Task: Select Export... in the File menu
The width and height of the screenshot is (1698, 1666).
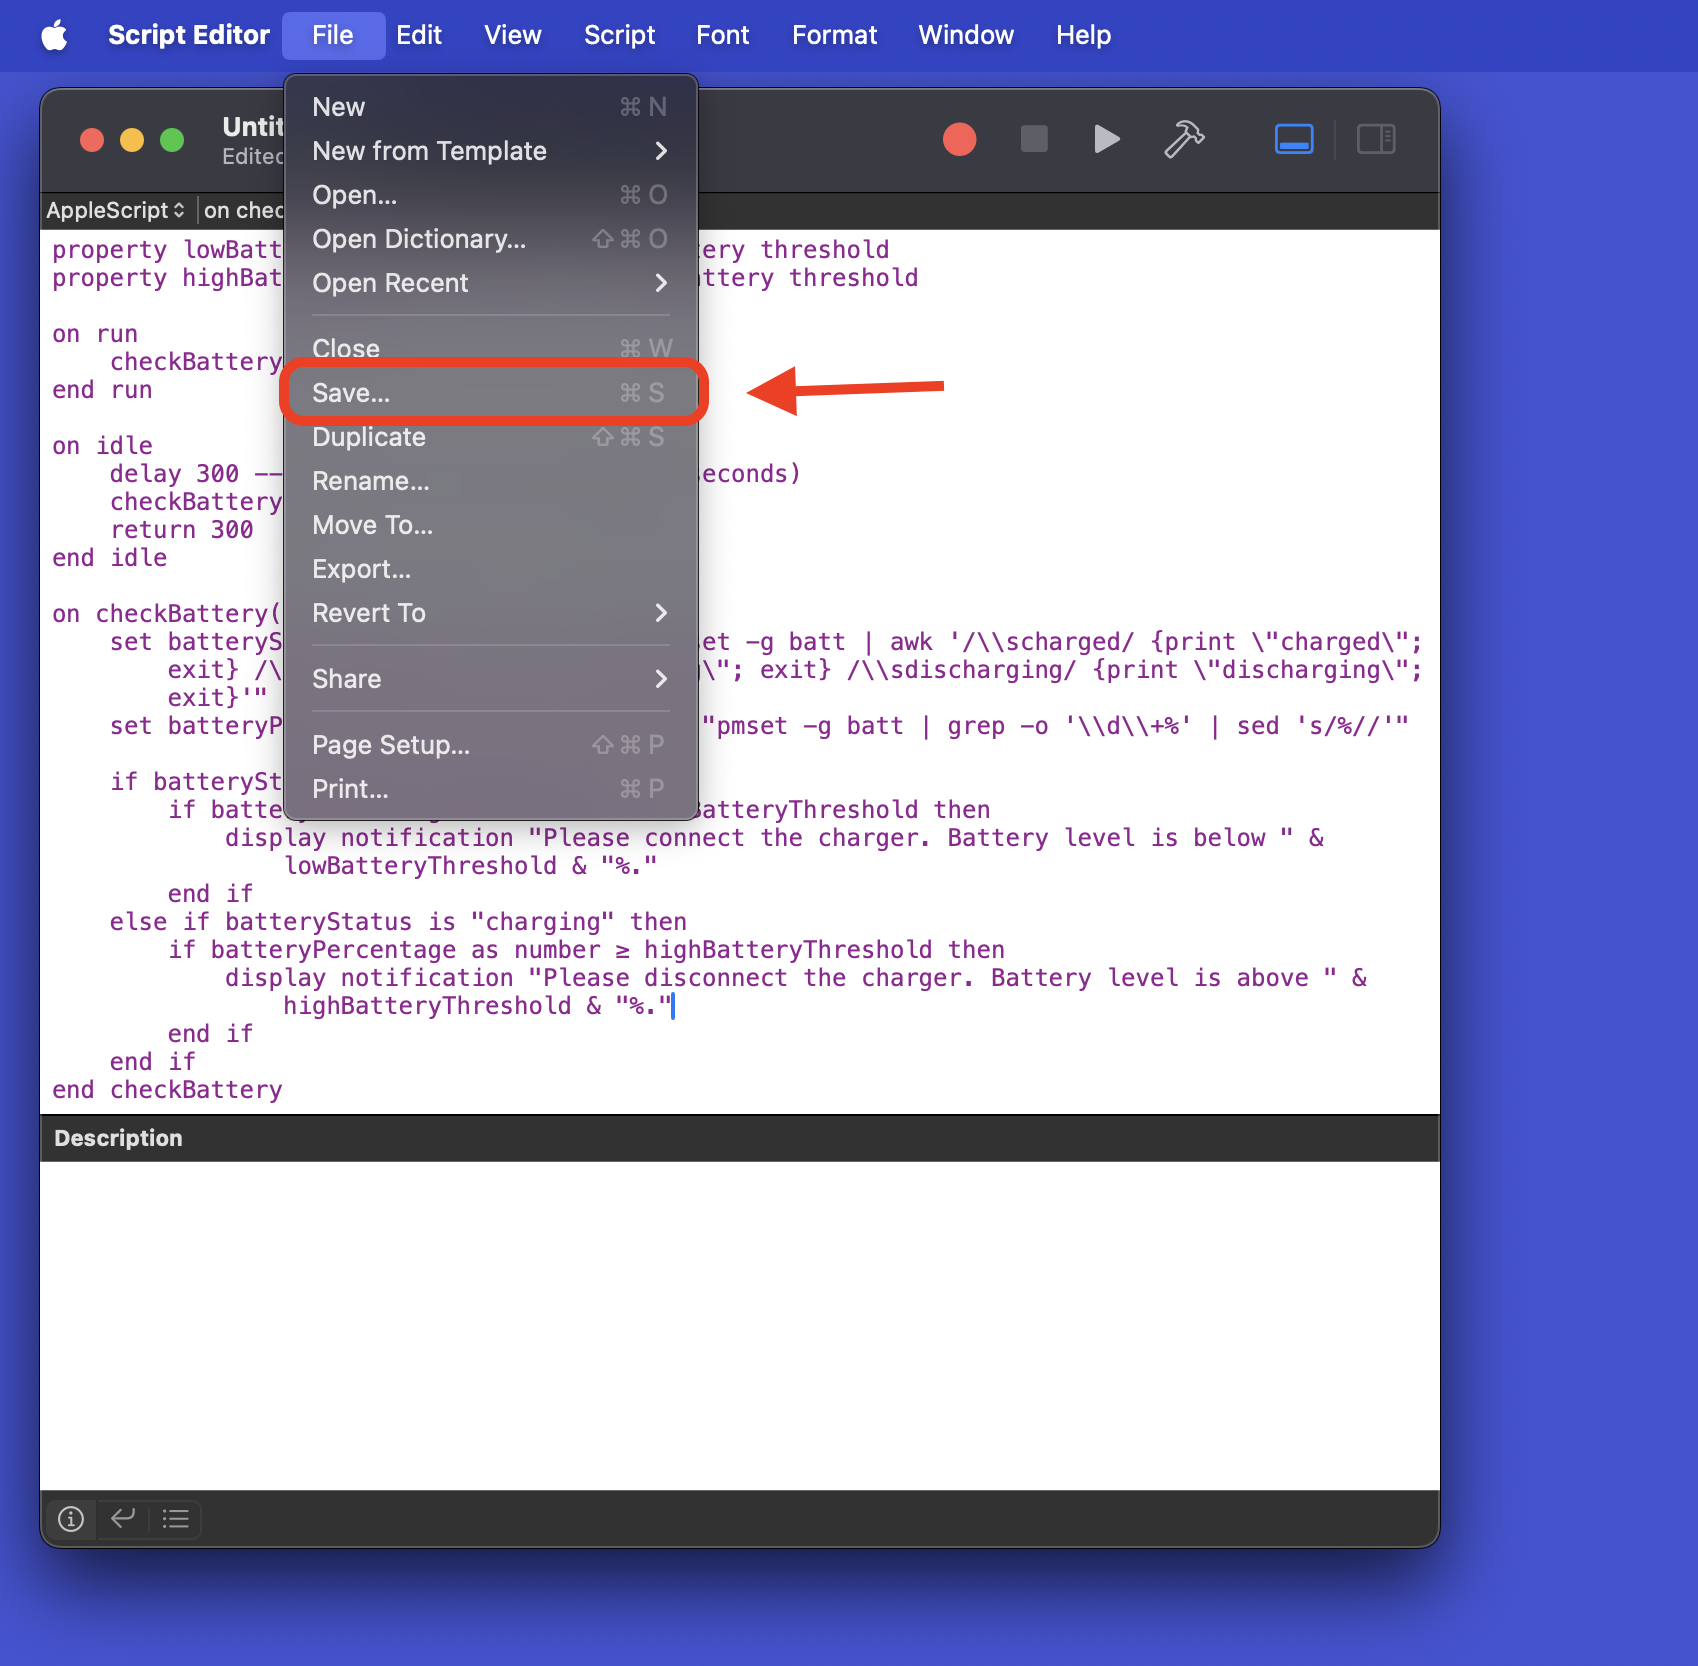Action: [x=362, y=569]
